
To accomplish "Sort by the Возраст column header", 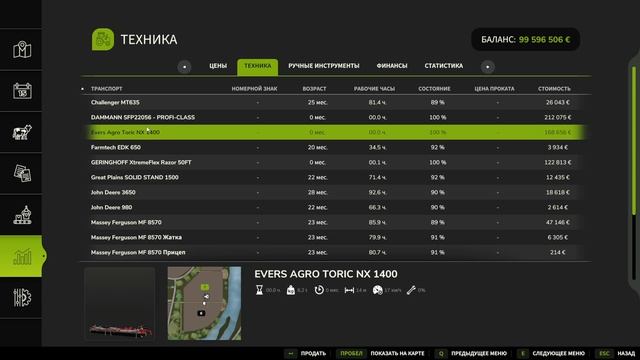I will pos(314,89).
